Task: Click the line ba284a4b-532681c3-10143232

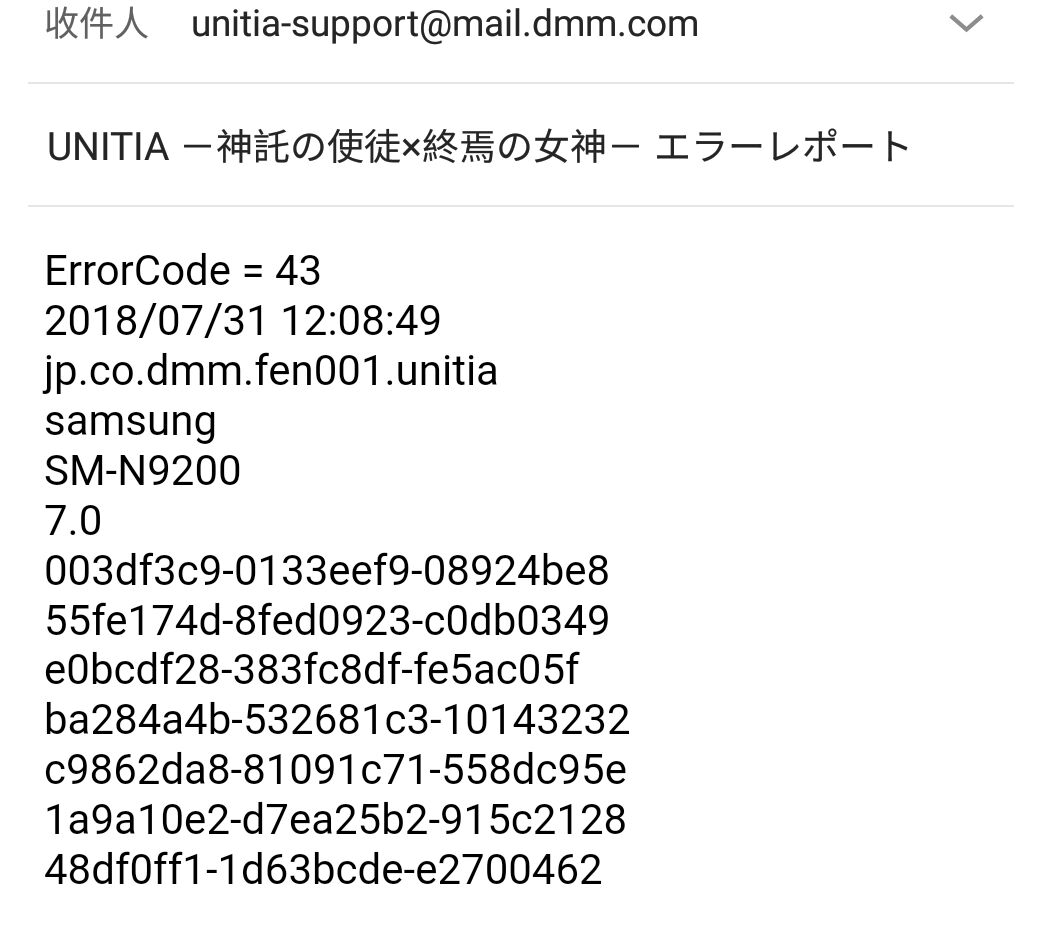Action: (x=337, y=720)
